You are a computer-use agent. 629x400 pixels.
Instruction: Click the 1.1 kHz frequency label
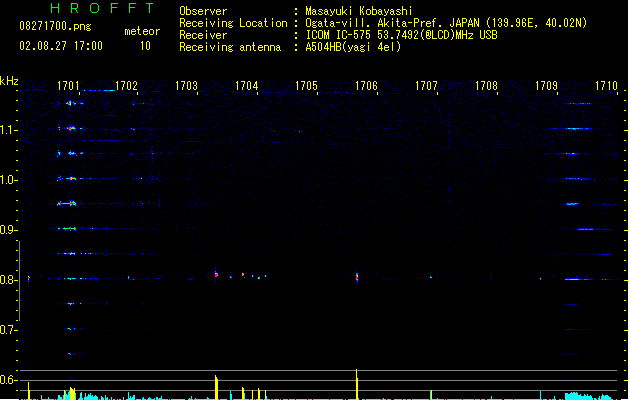tap(8, 130)
